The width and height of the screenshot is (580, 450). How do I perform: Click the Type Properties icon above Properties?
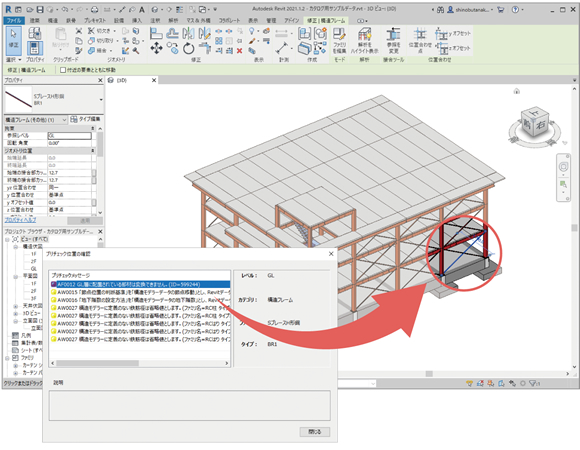35,34
